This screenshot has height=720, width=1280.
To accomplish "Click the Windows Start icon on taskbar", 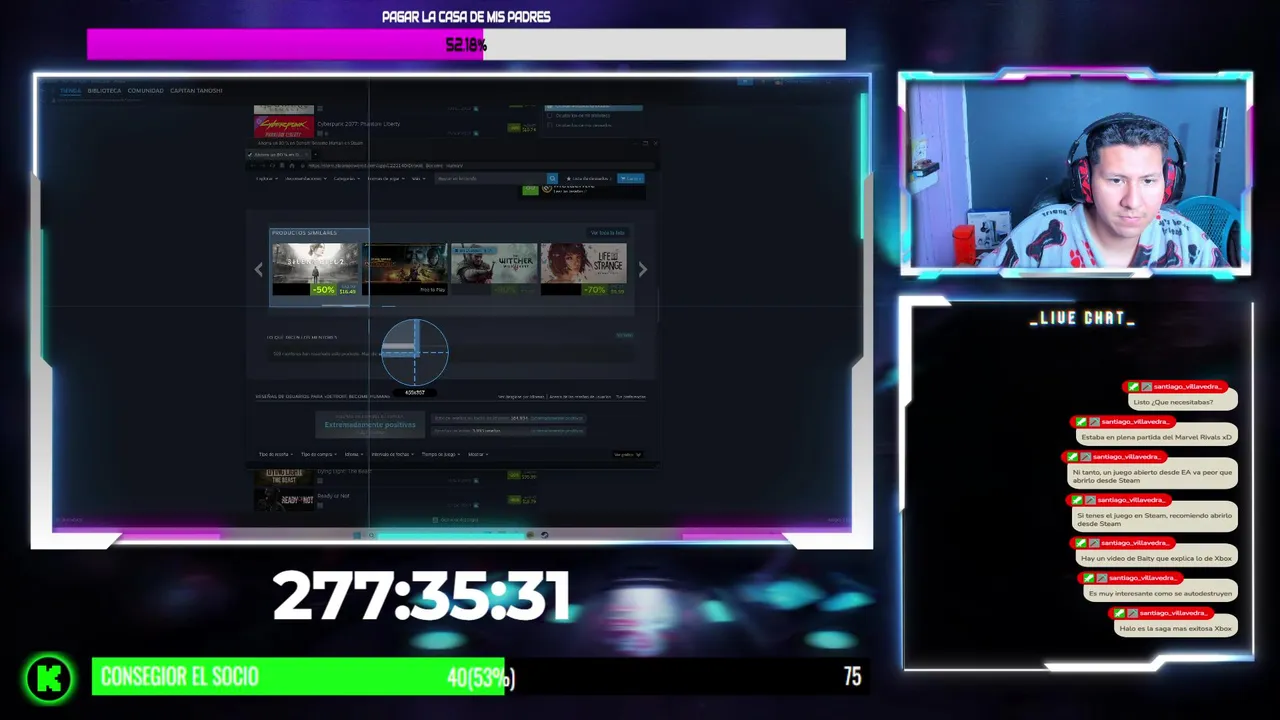I will pos(358,535).
